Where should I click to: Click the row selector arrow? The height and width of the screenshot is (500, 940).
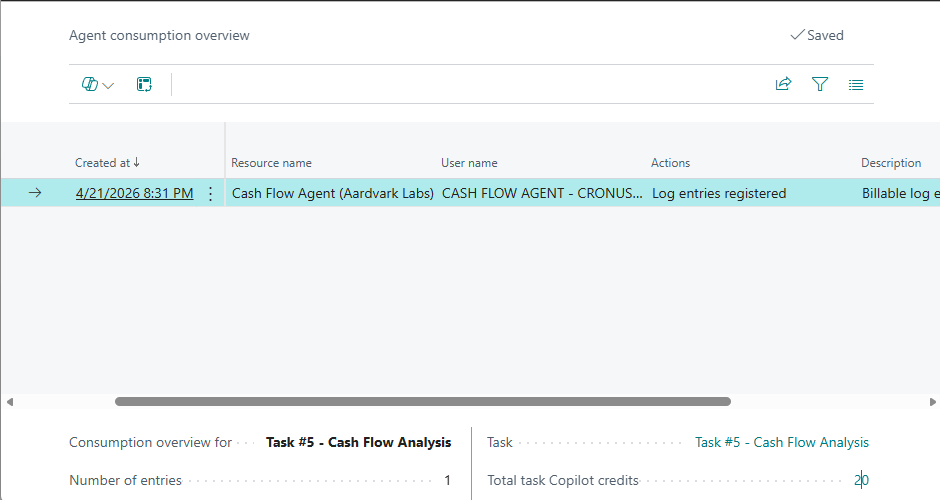pyautogui.click(x=35, y=194)
